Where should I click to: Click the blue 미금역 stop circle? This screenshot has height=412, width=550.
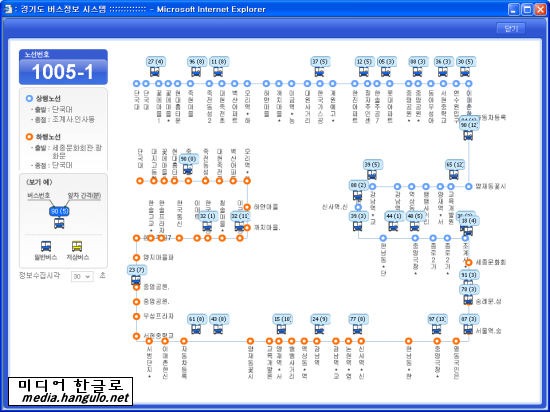tap(291, 83)
